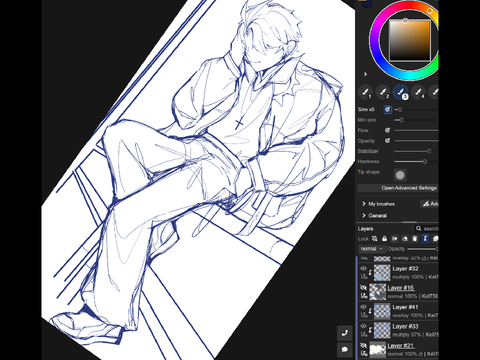Select brush preset slot 1
Screen dimensions: 480x360
(x=366, y=92)
